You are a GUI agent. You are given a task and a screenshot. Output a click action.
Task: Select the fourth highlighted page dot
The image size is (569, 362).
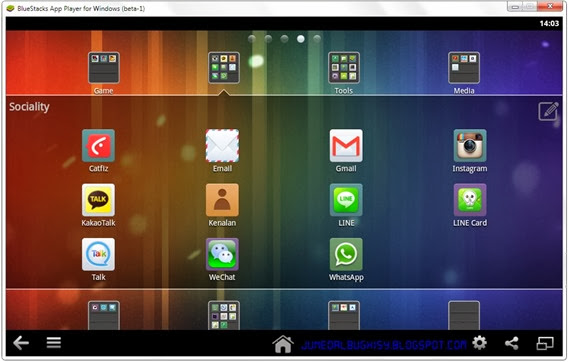point(301,39)
